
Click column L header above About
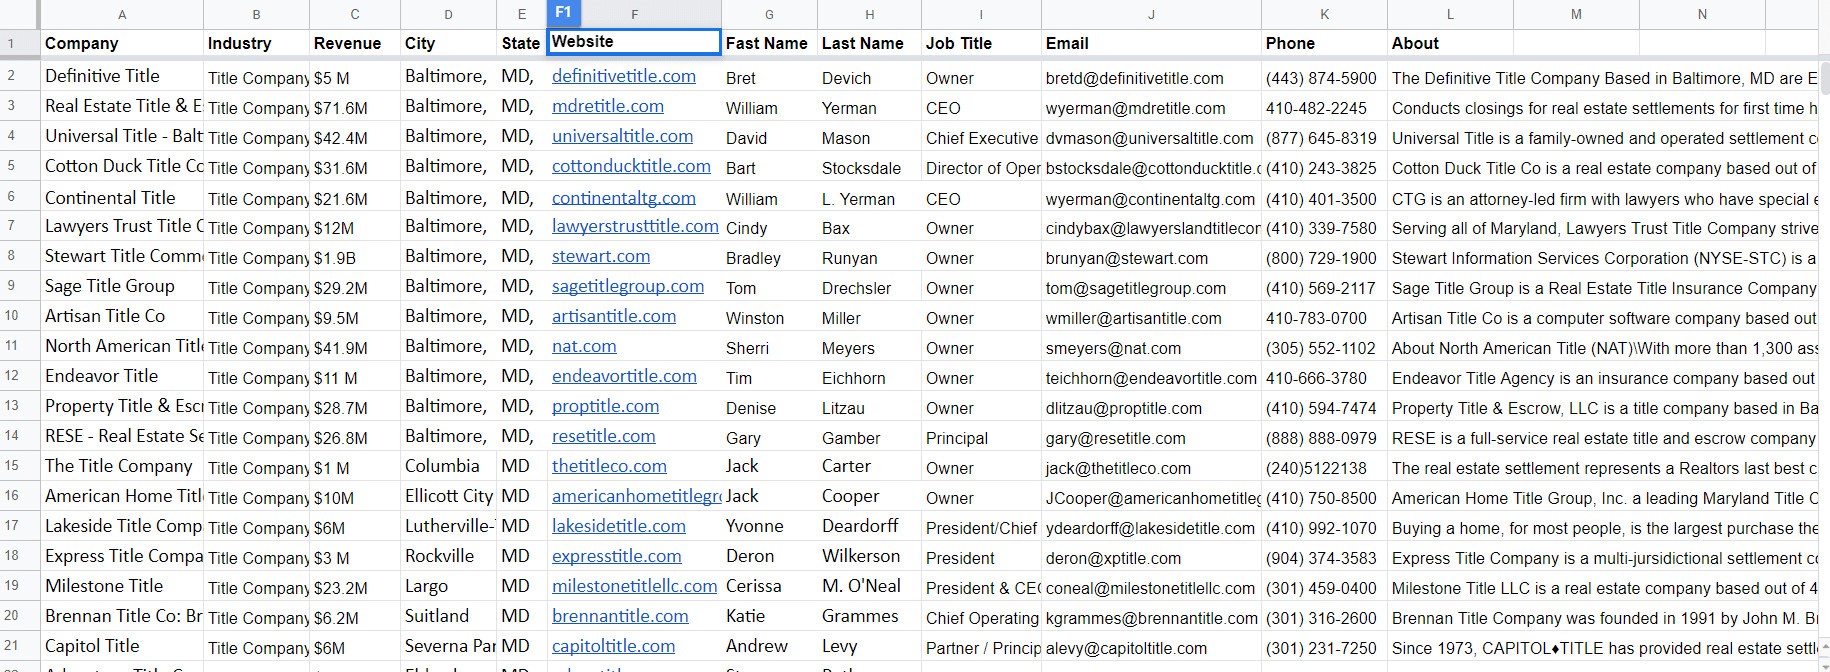pos(1449,14)
